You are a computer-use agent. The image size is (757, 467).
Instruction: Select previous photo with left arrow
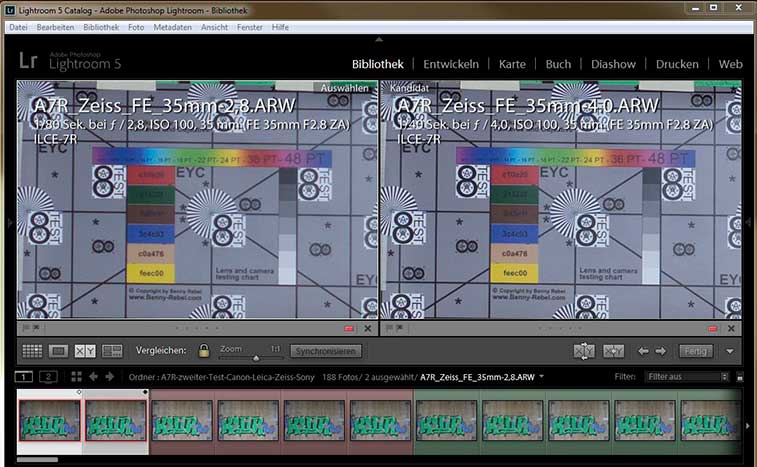click(x=644, y=351)
